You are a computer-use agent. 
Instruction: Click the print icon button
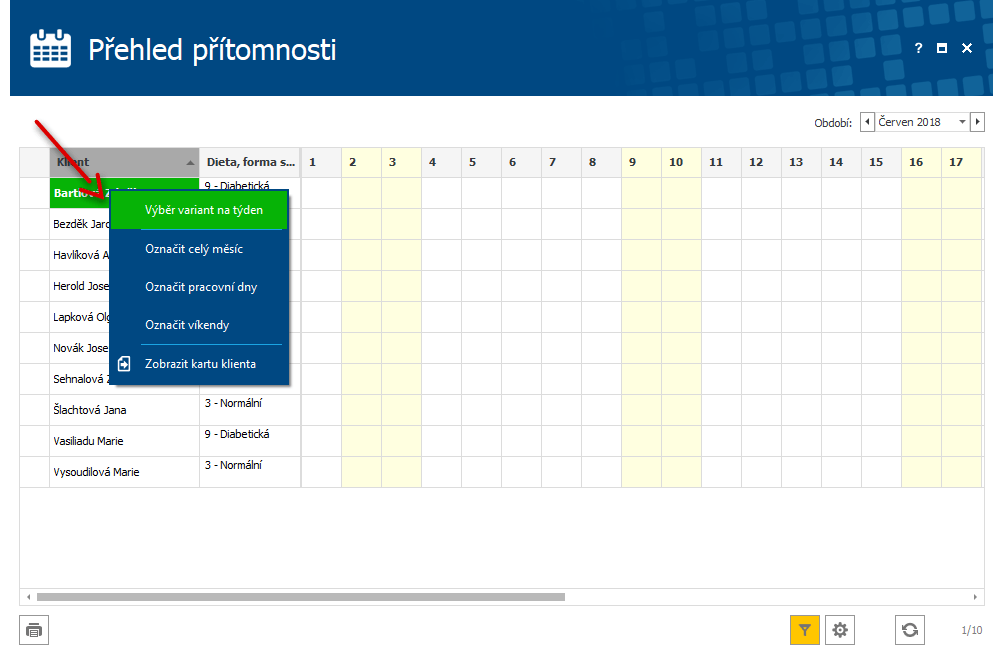(x=34, y=630)
